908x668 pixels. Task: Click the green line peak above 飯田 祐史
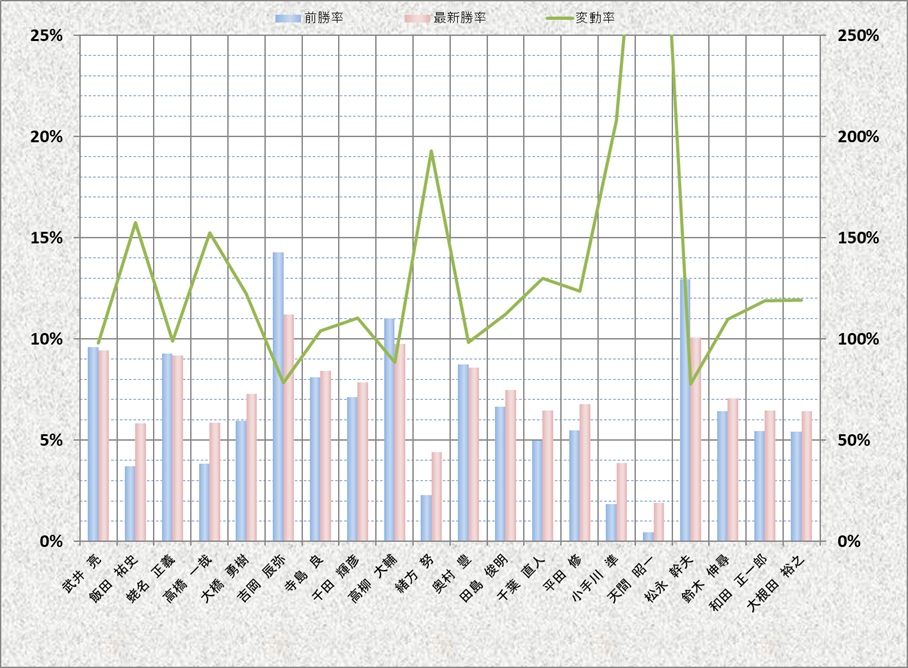135,223
